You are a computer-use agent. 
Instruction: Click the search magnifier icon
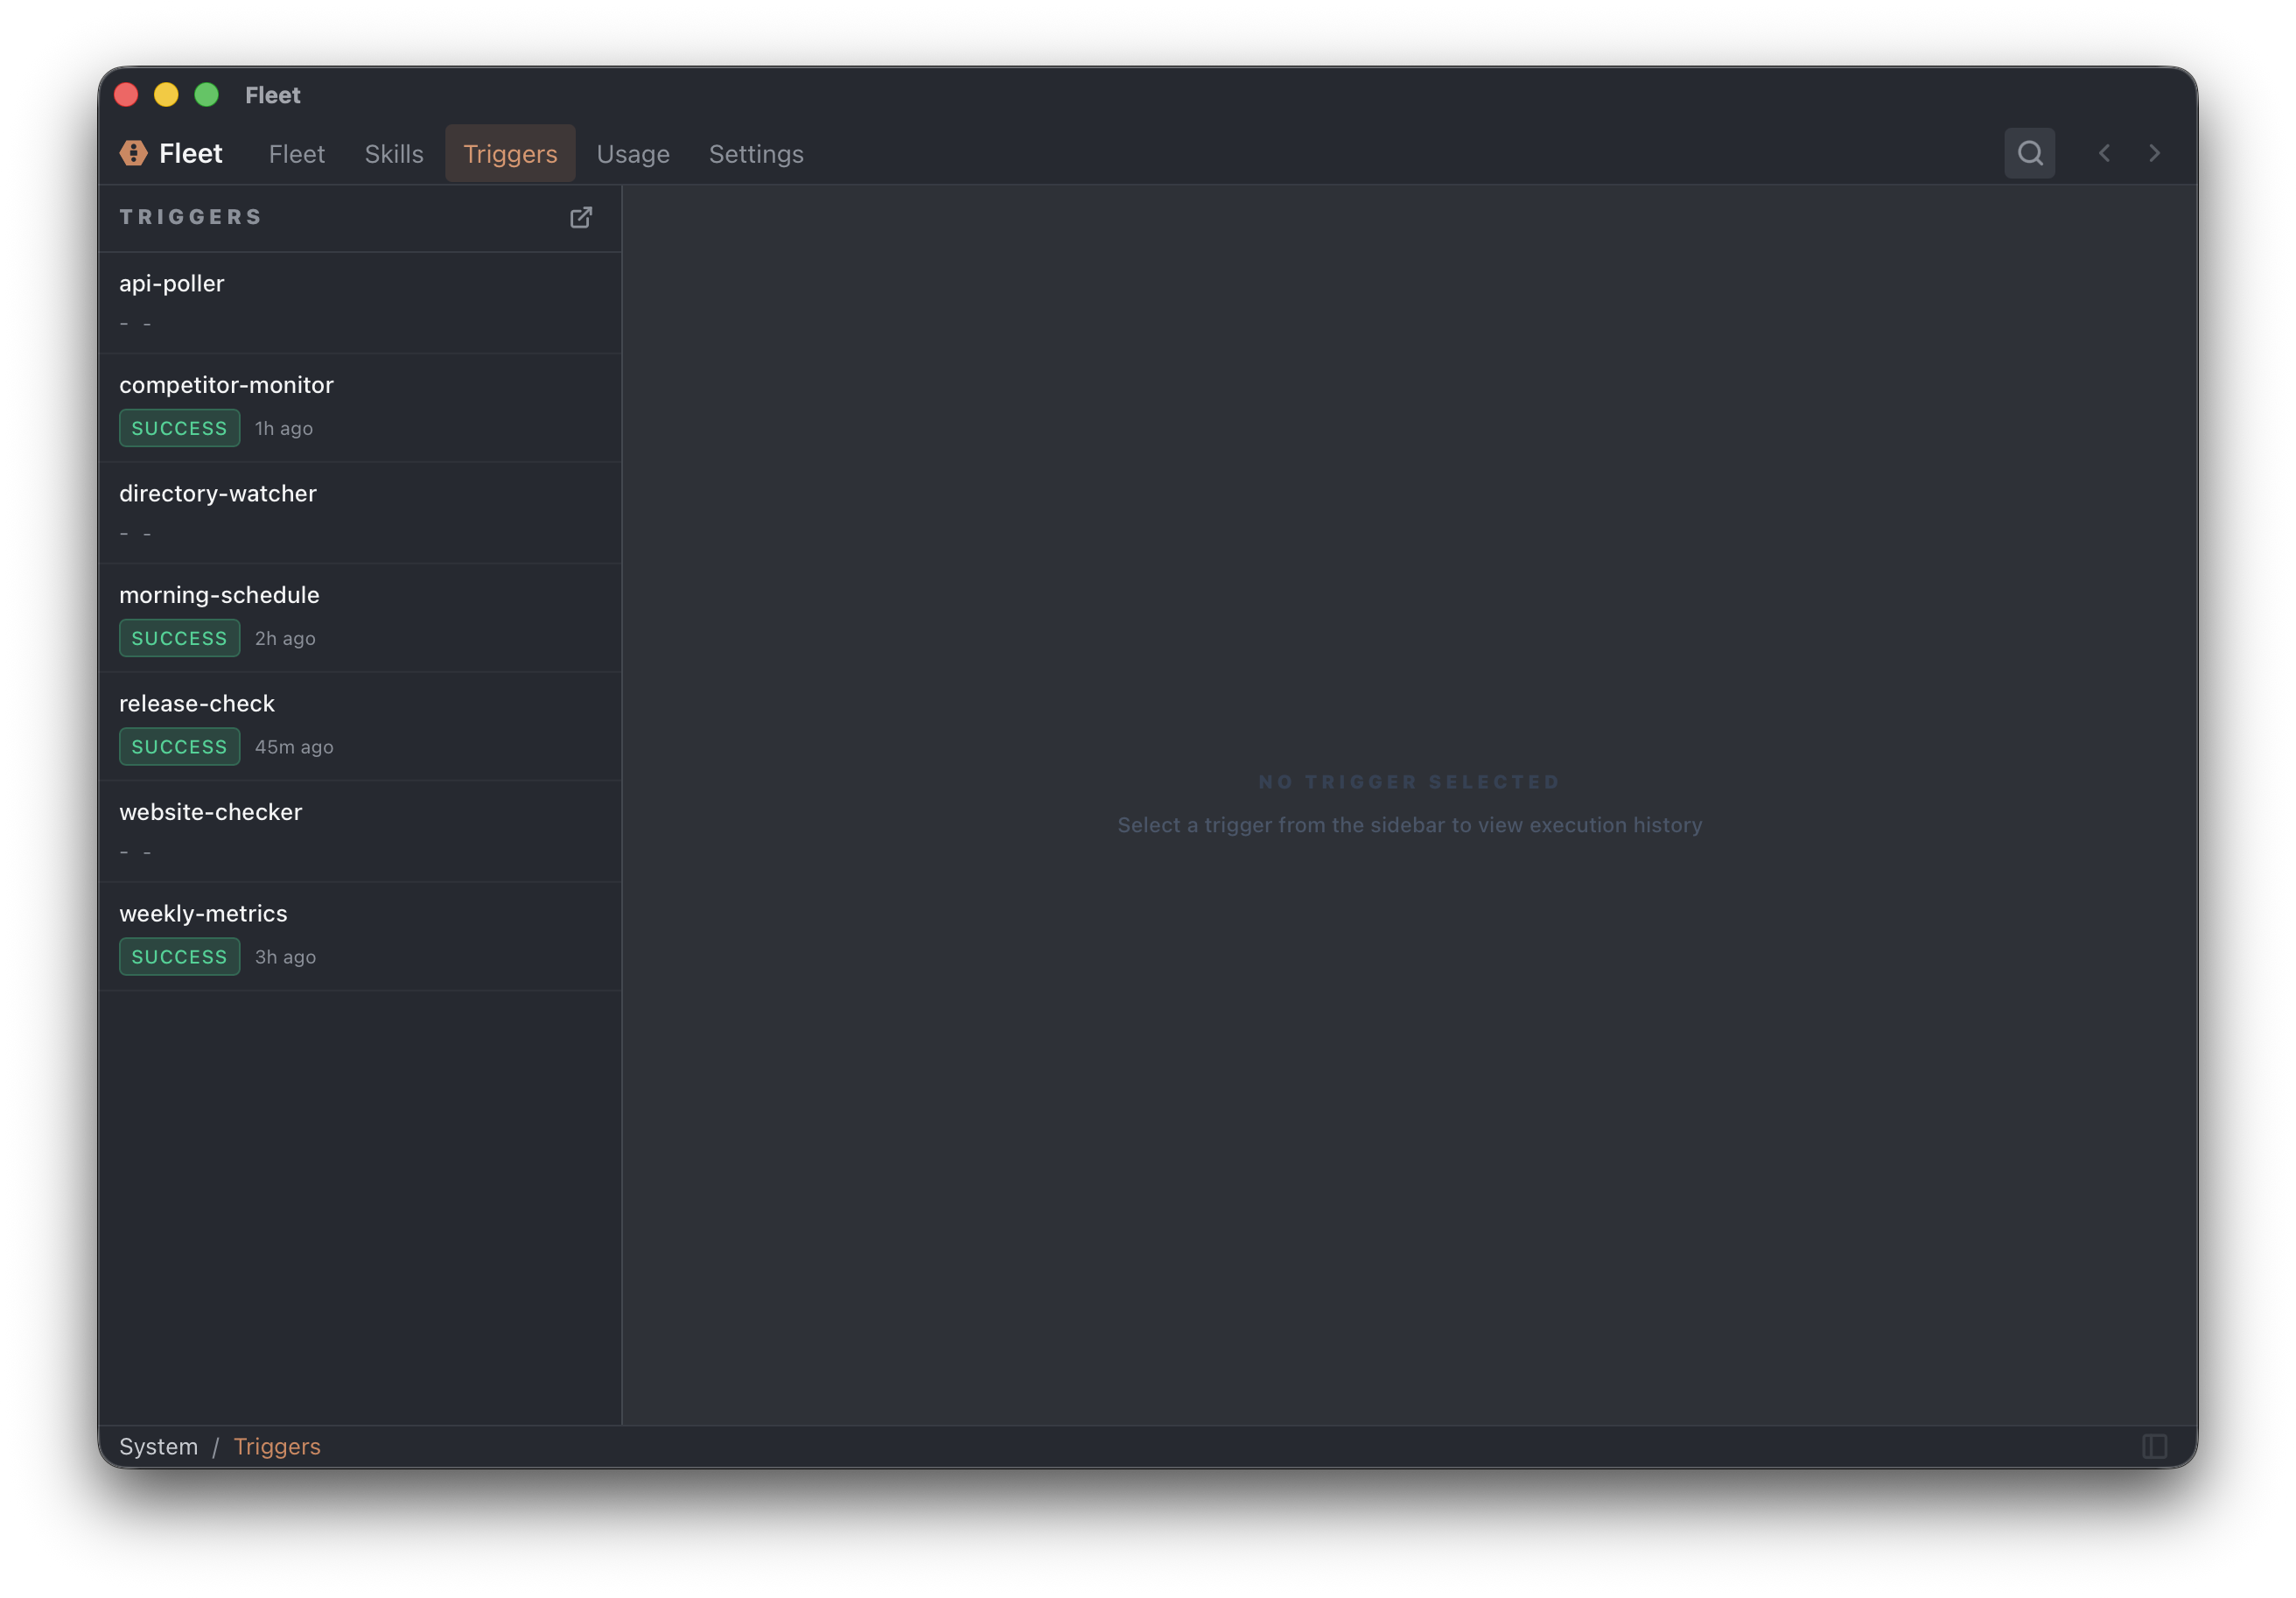coord(2029,153)
